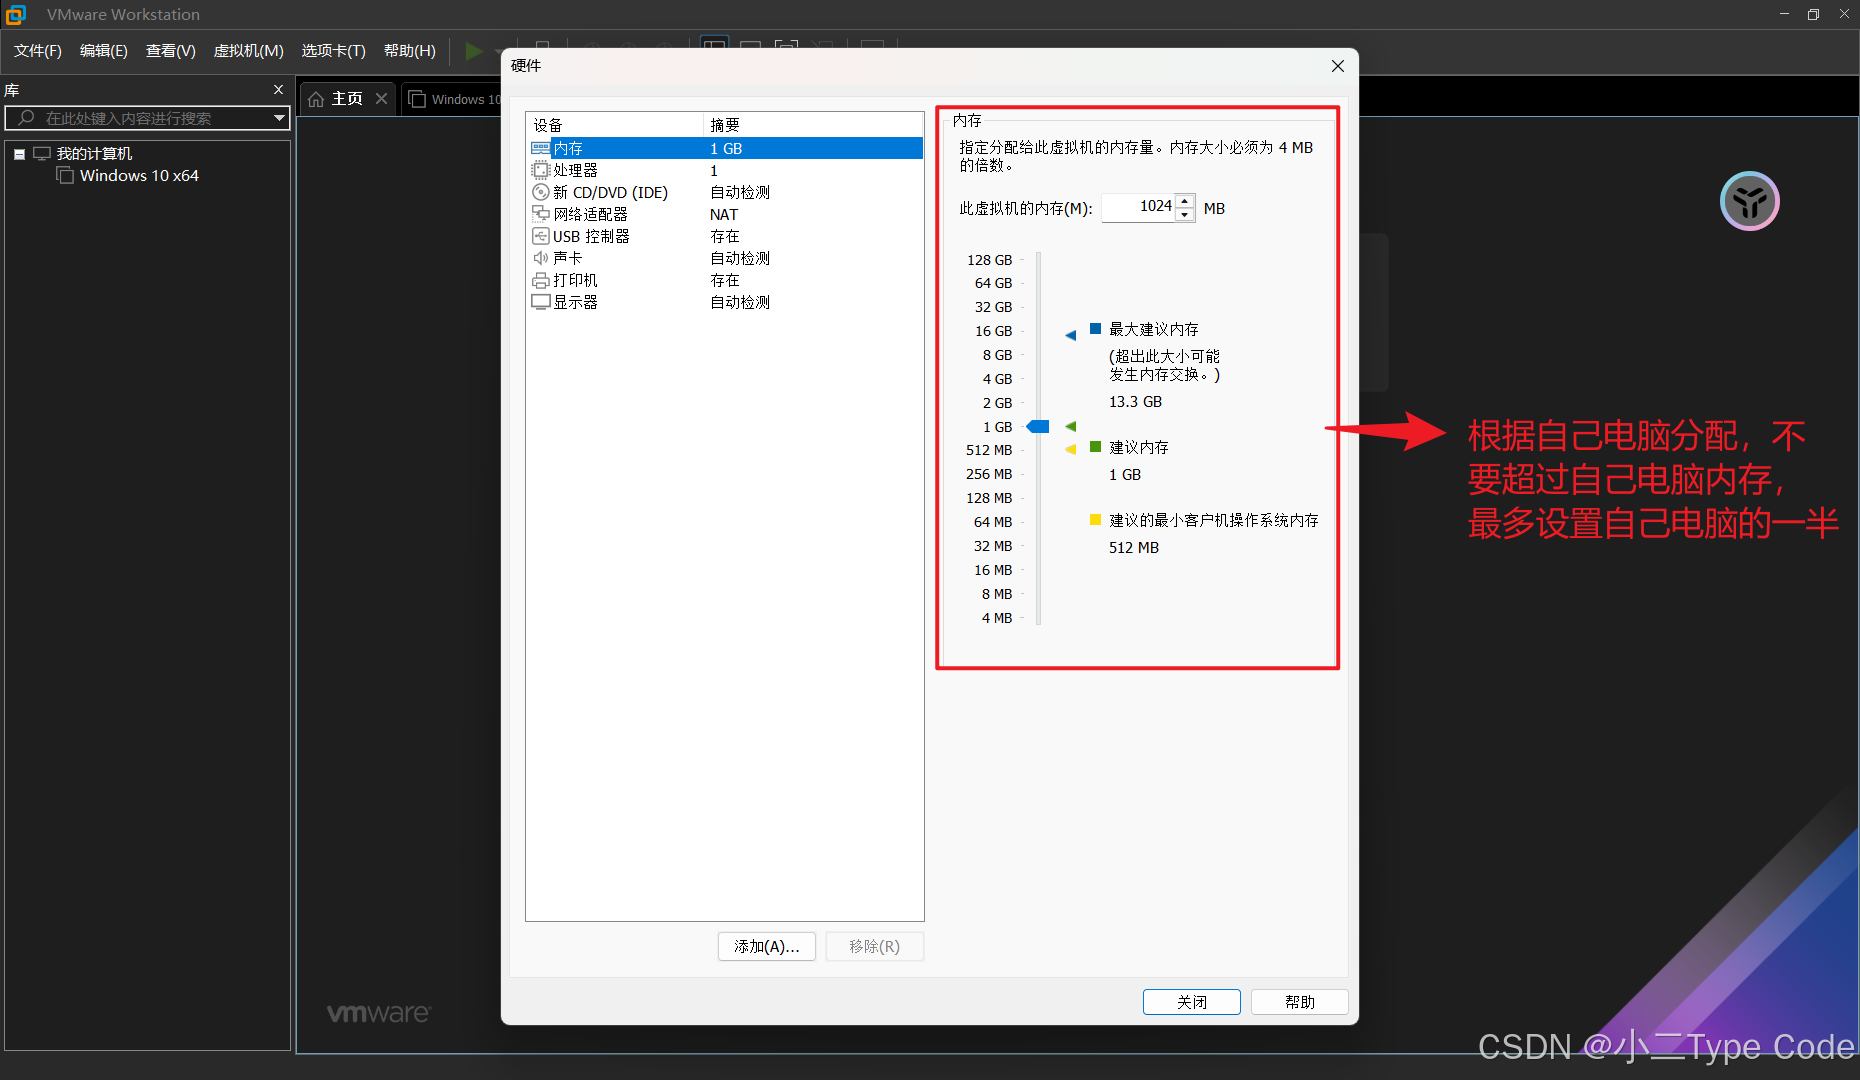Select the 声卡 sound card row
The height and width of the screenshot is (1080, 1860).
(x=725, y=258)
